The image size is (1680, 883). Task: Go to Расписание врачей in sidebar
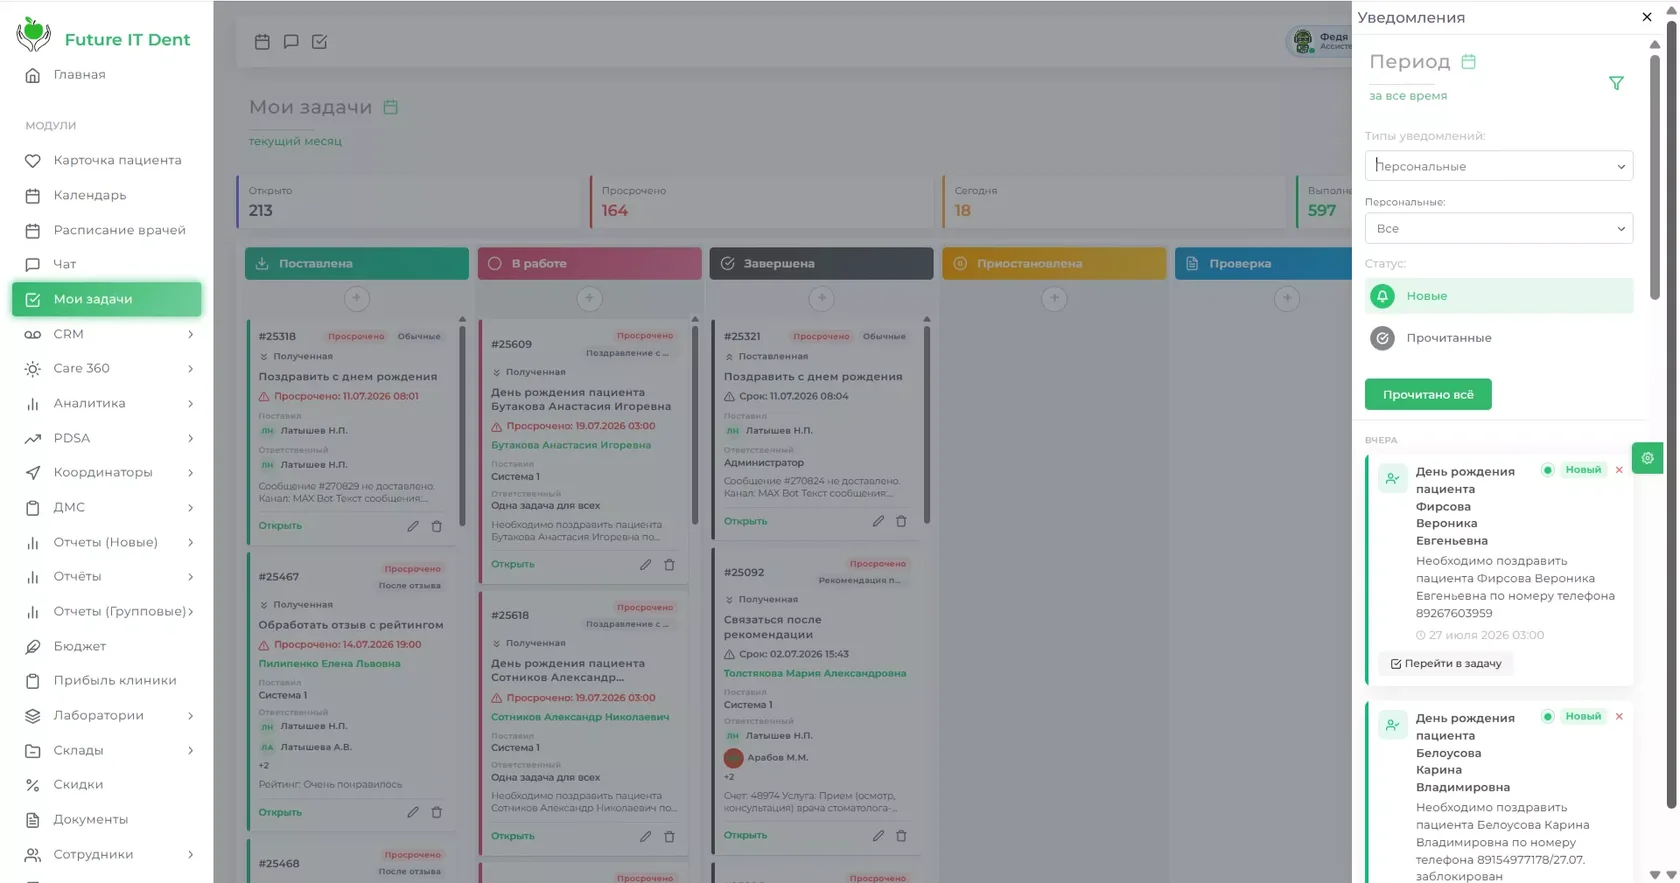coord(107,230)
